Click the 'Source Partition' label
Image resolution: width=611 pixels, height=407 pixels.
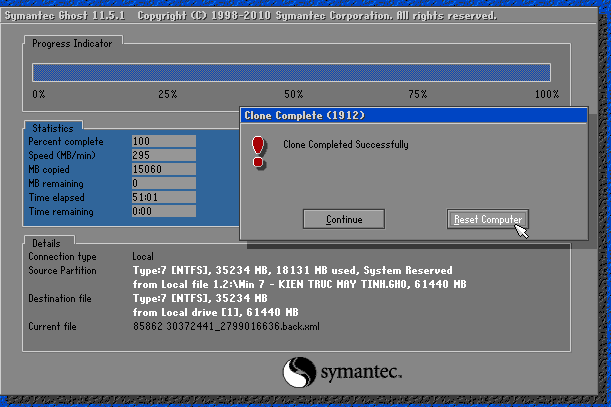62,271
